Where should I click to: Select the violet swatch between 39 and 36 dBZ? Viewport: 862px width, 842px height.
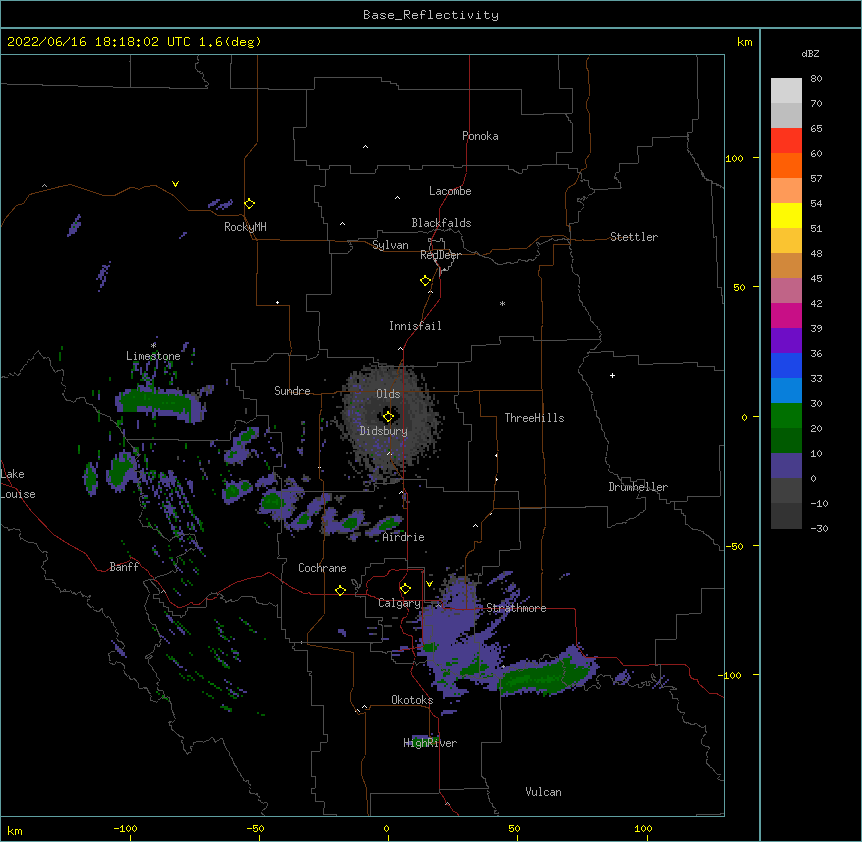786,341
